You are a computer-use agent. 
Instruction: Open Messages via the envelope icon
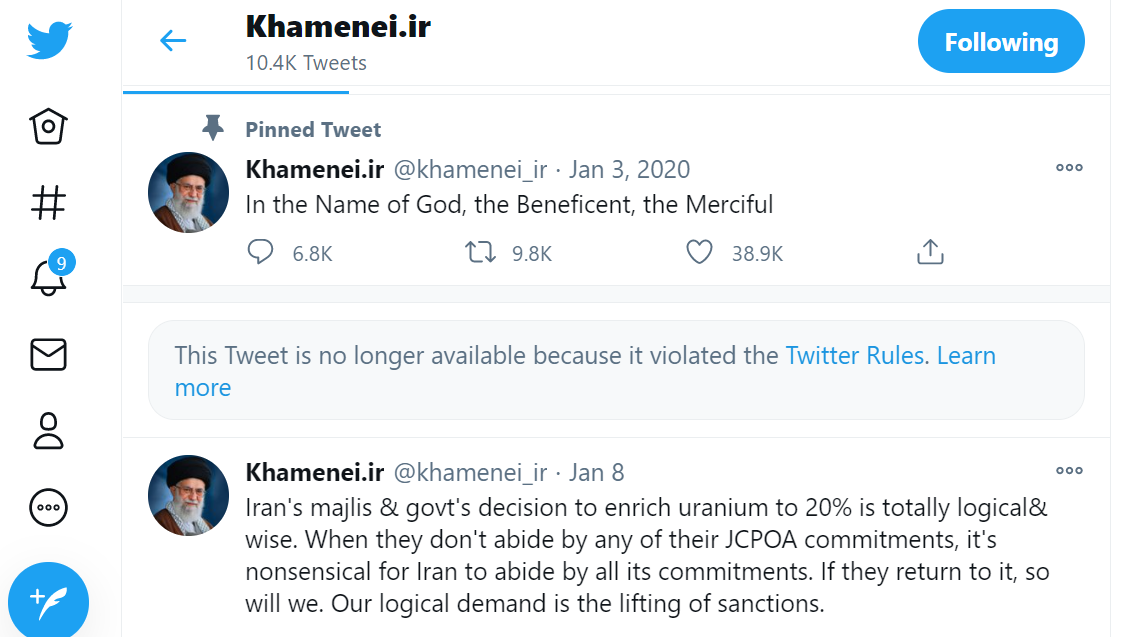pos(48,355)
